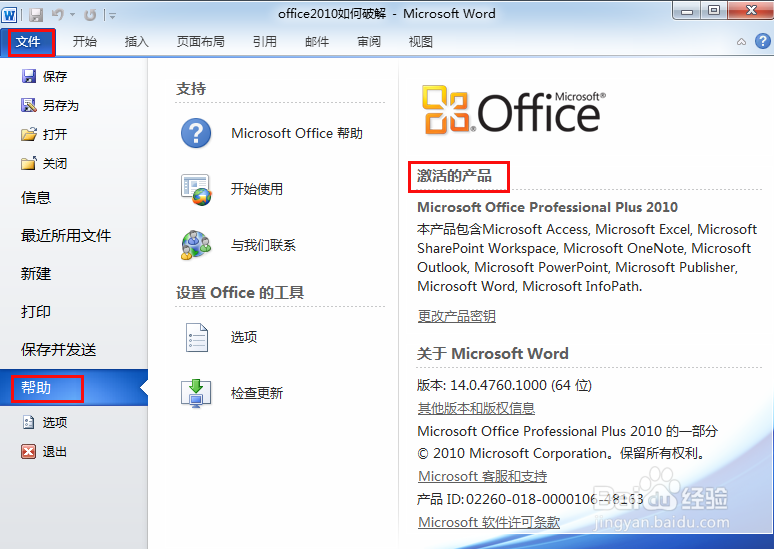The width and height of the screenshot is (774, 549).
Task: Click the Save icon in quick access toolbar
Action: (36, 15)
